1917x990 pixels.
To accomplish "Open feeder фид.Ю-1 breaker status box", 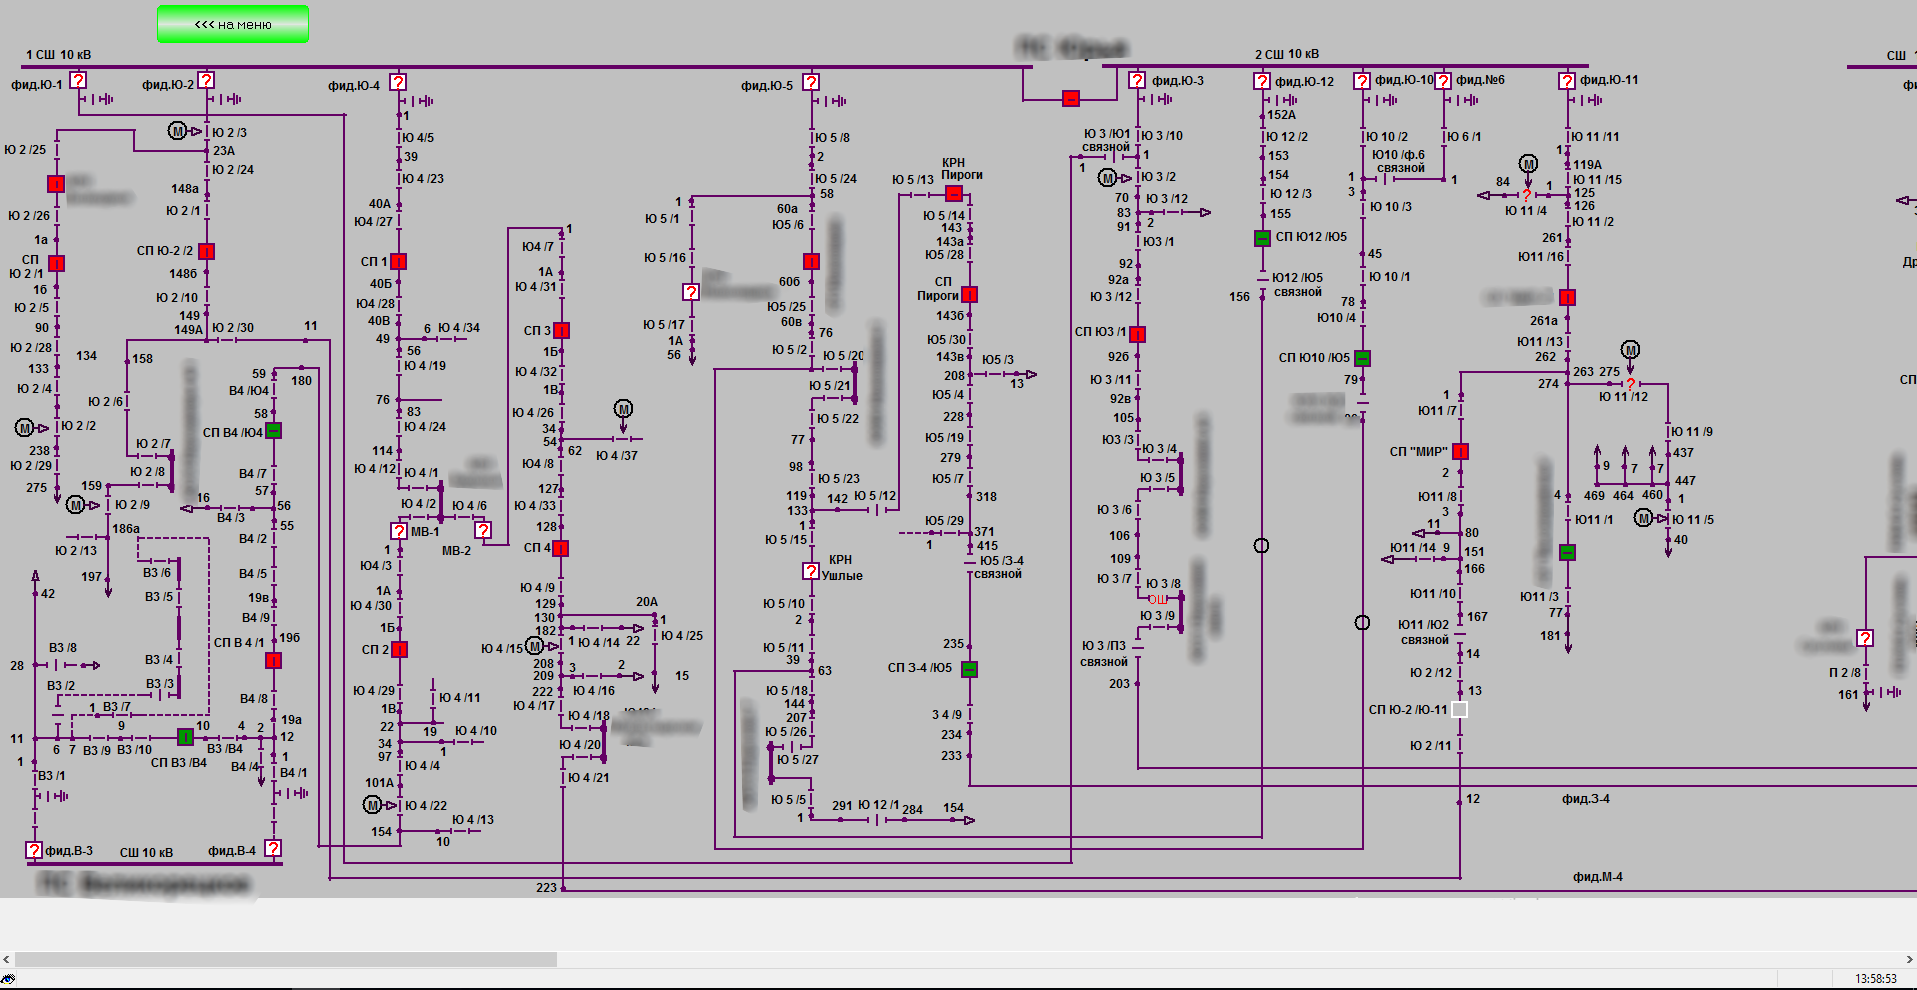I will 78,80.
